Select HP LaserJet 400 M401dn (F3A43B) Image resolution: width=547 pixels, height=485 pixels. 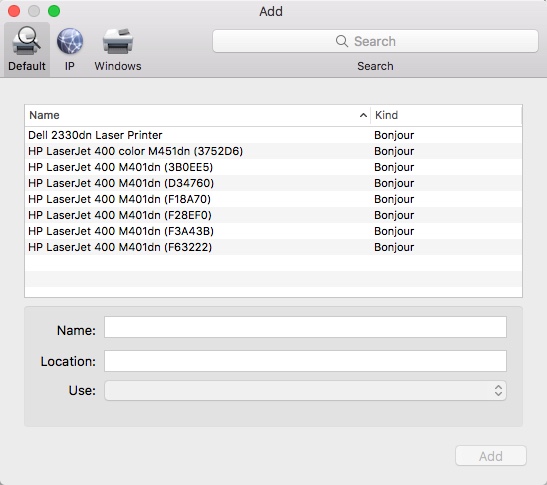(274, 231)
